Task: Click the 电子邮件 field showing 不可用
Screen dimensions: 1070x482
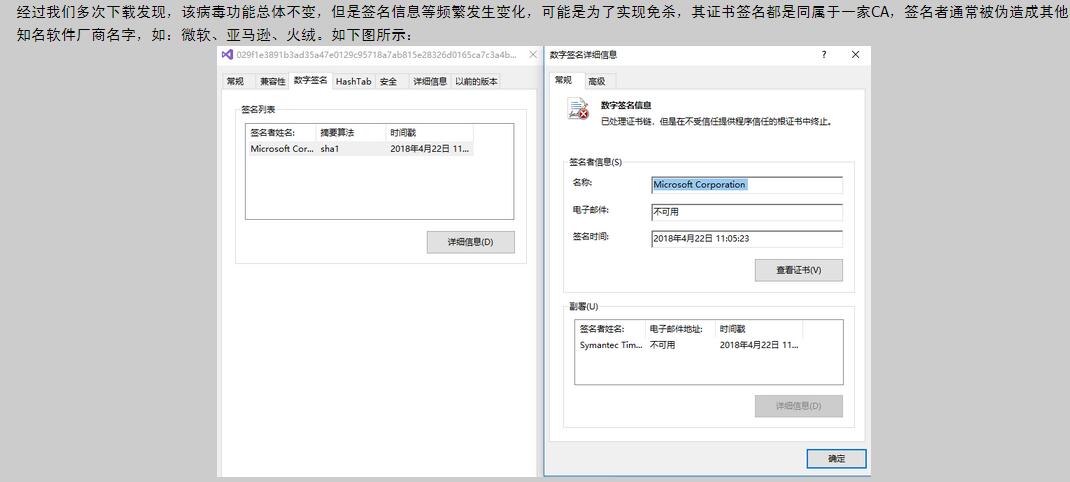Action: point(747,212)
